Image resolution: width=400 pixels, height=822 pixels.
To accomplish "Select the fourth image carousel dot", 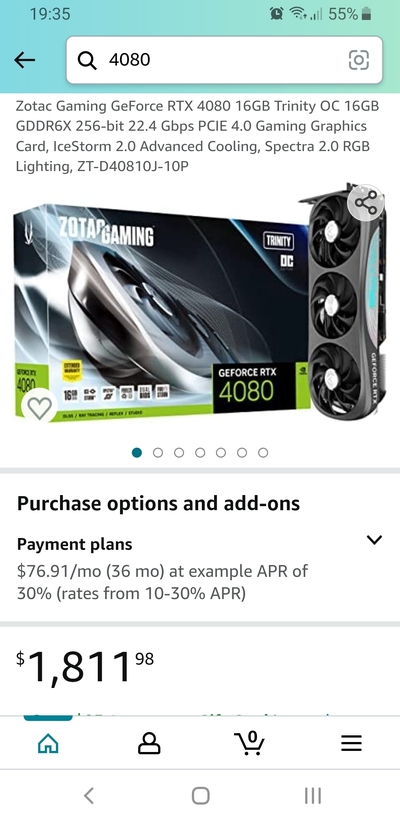I will [200, 452].
